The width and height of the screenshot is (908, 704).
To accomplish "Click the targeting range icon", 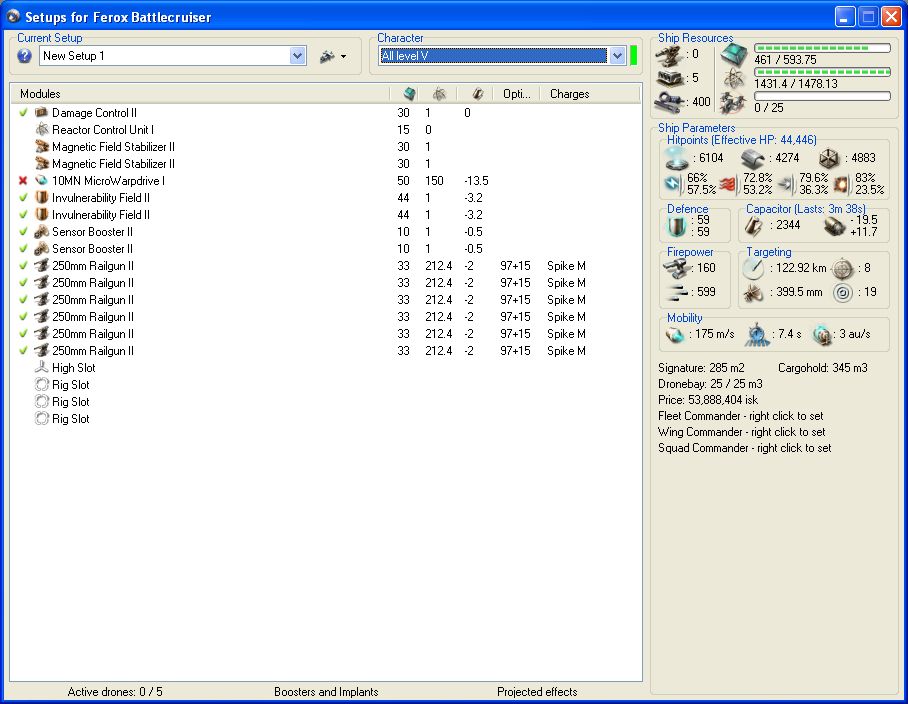I will pyautogui.click(x=753, y=268).
